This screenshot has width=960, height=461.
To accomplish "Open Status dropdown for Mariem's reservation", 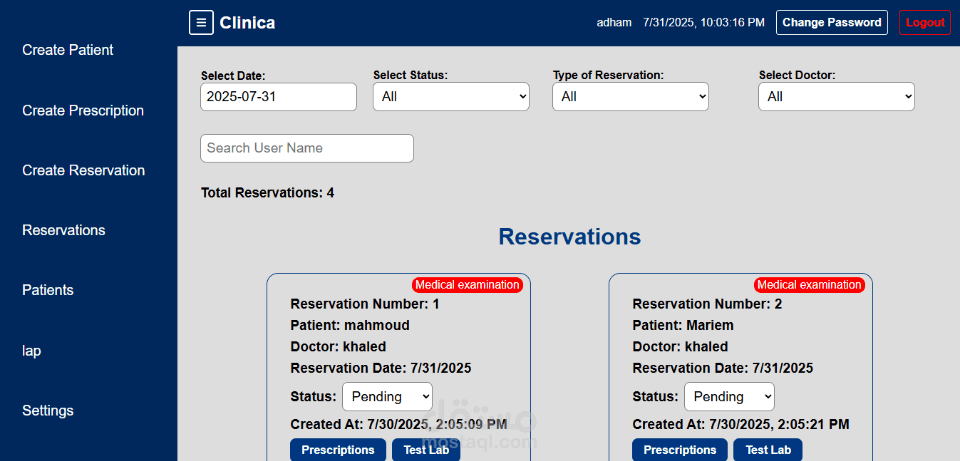I will coord(729,396).
